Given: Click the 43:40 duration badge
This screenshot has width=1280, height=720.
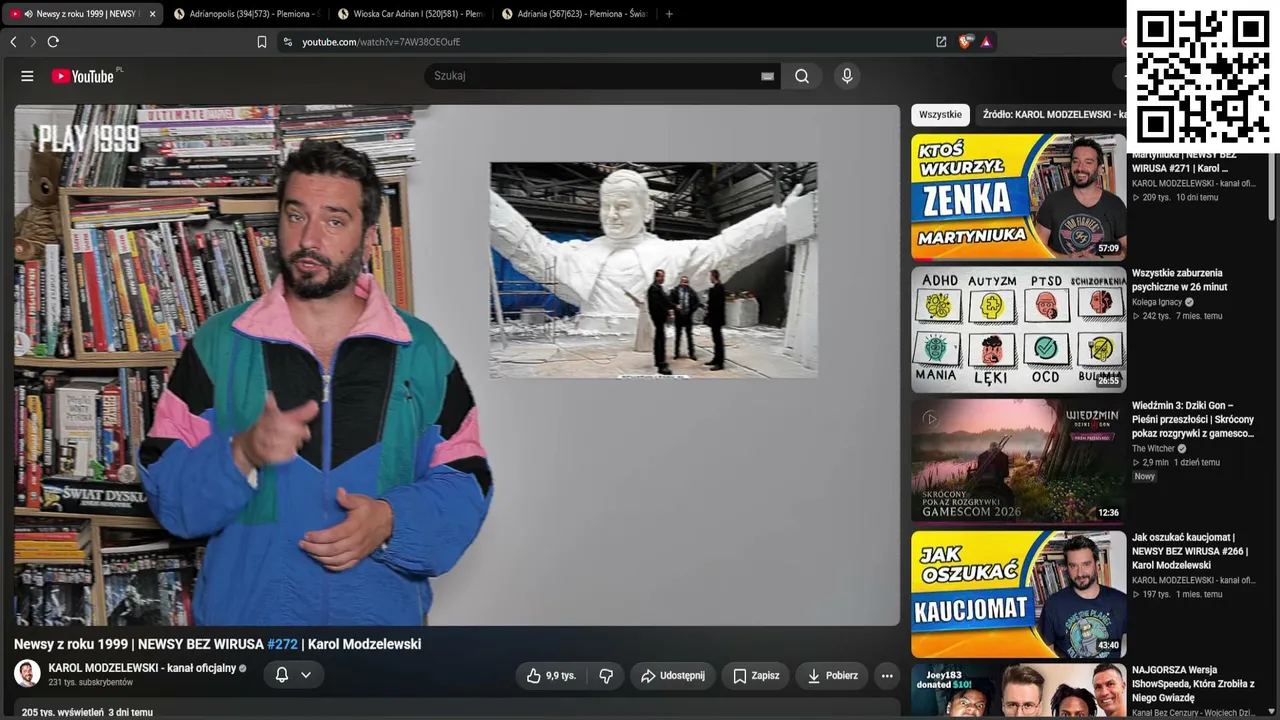Looking at the screenshot, I should [x=1108, y=645].
